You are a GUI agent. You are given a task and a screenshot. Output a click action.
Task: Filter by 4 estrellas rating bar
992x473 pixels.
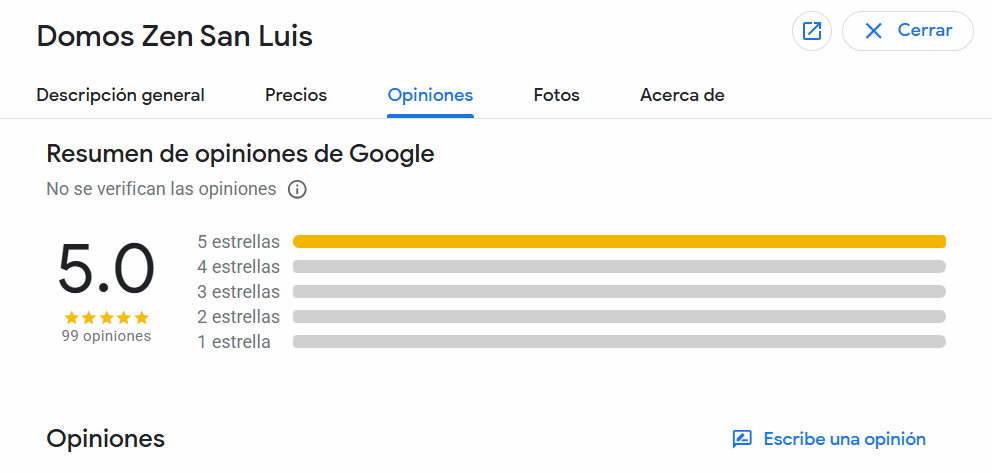pos(619,267)
